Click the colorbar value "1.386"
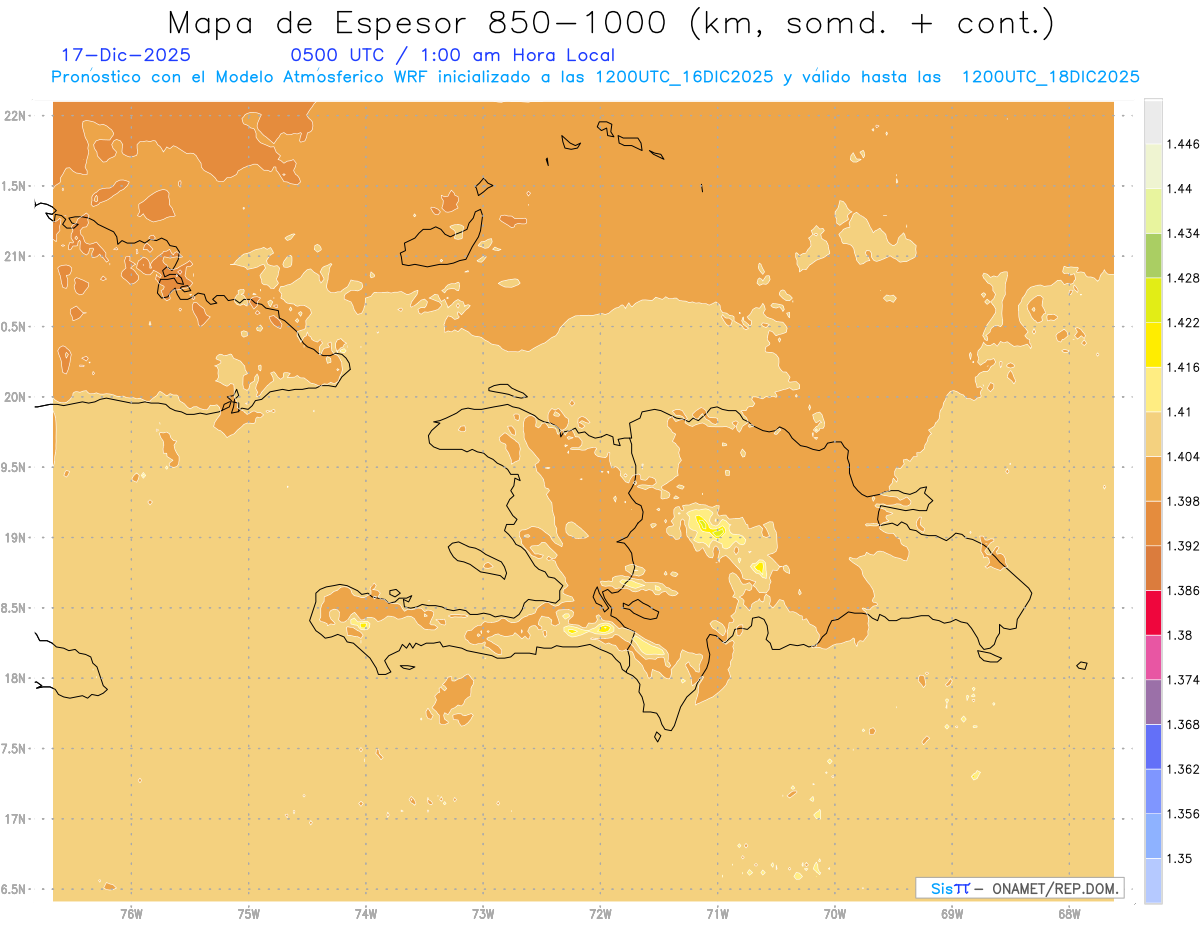Image resolution: width=1200 pixels, height=927 pixels. (x=1183, y=590)
